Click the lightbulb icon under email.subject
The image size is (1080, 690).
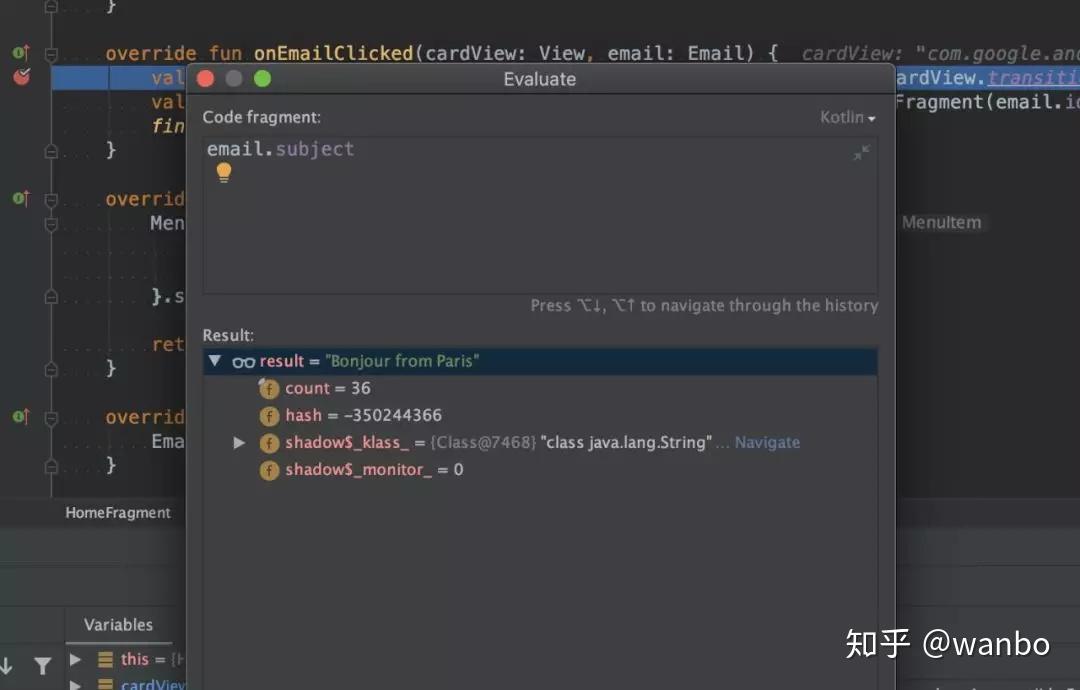pyautogui.click(x=224, y=172)
